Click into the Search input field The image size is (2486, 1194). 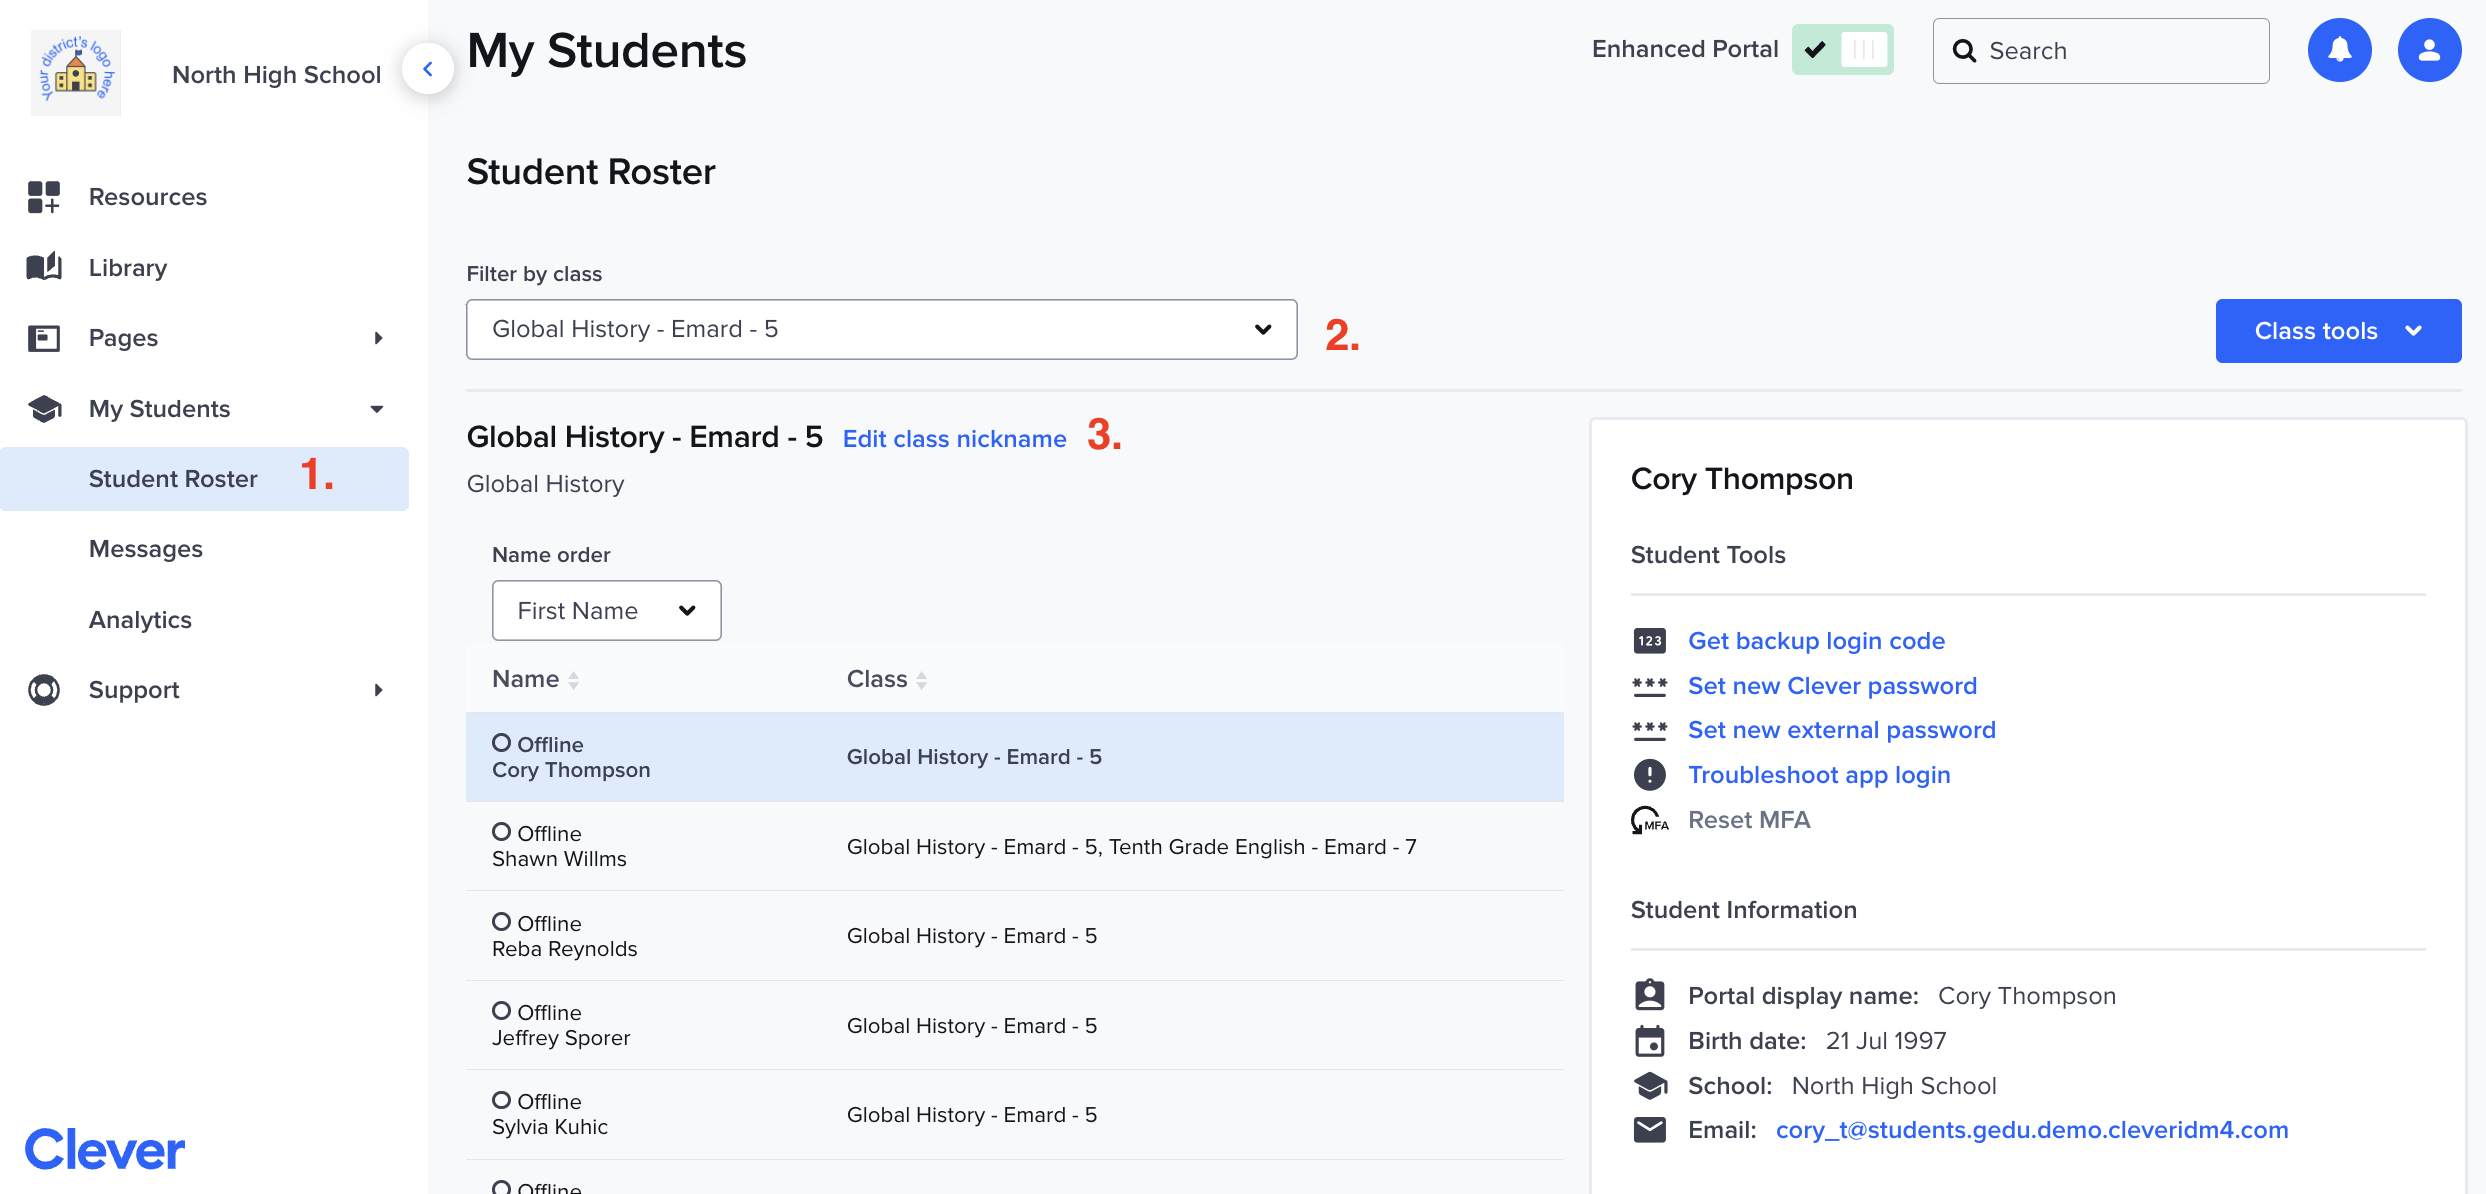coord(2101,51)
